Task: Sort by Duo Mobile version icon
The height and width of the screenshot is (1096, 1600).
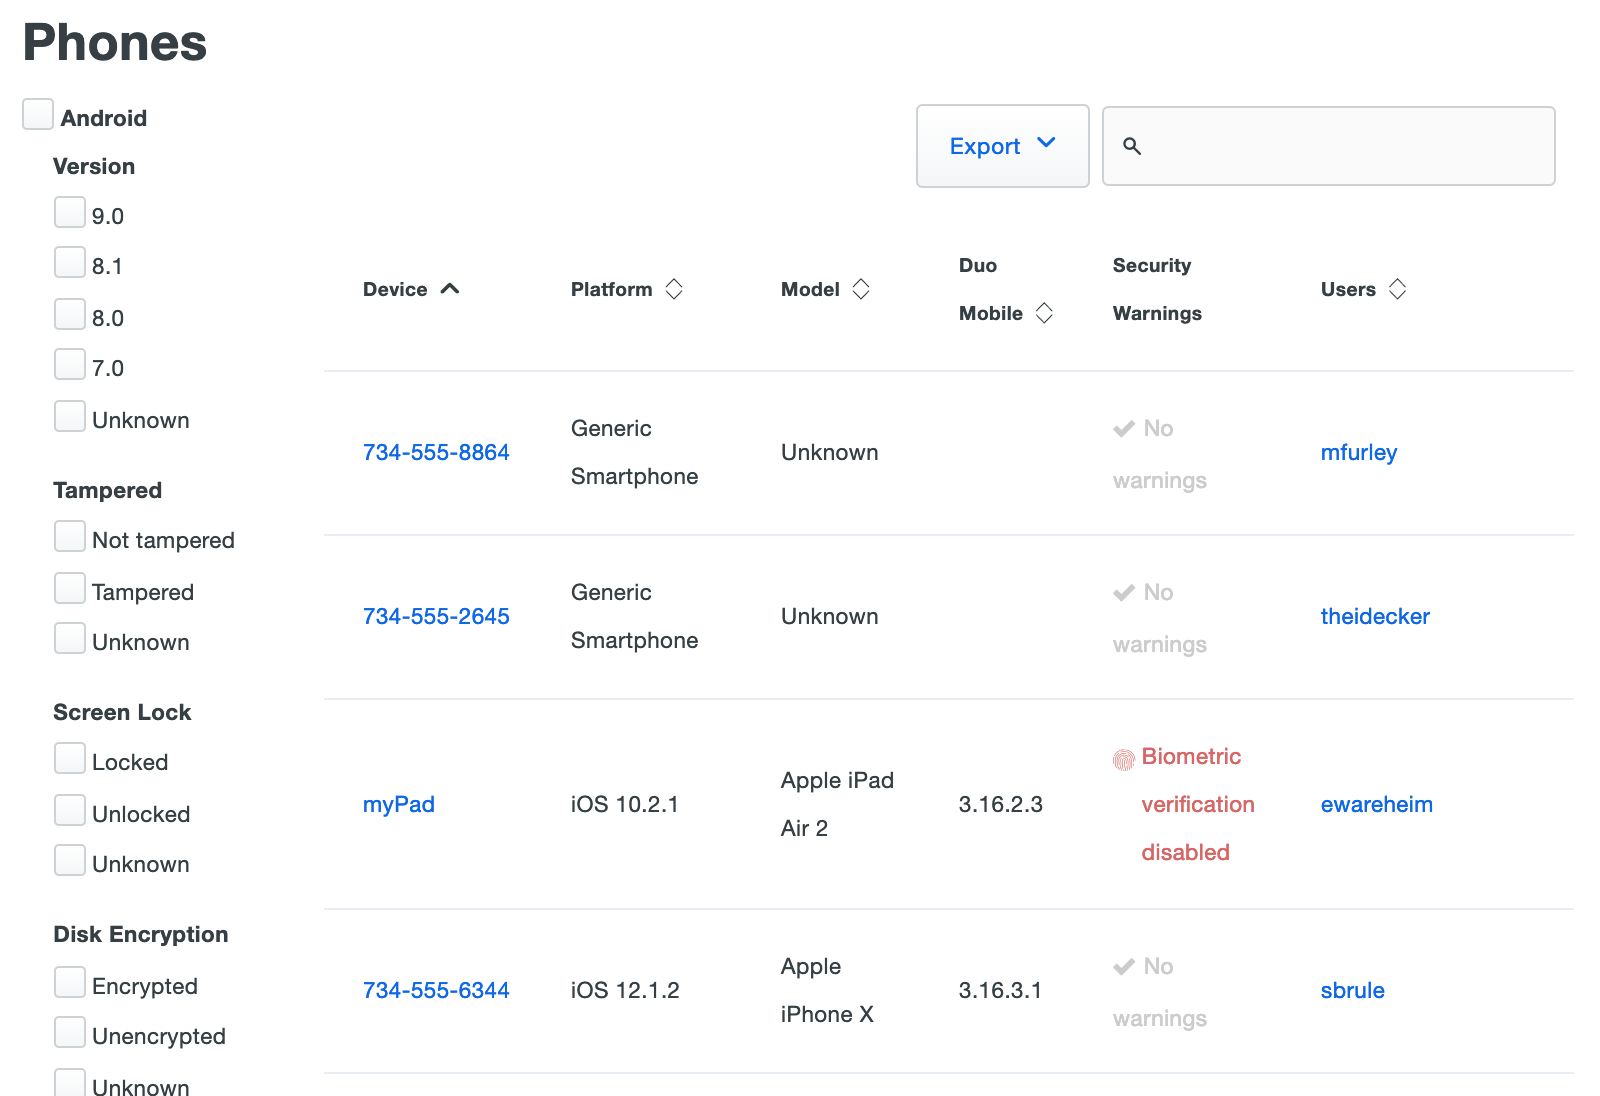Action: [x=1044, y=313]
